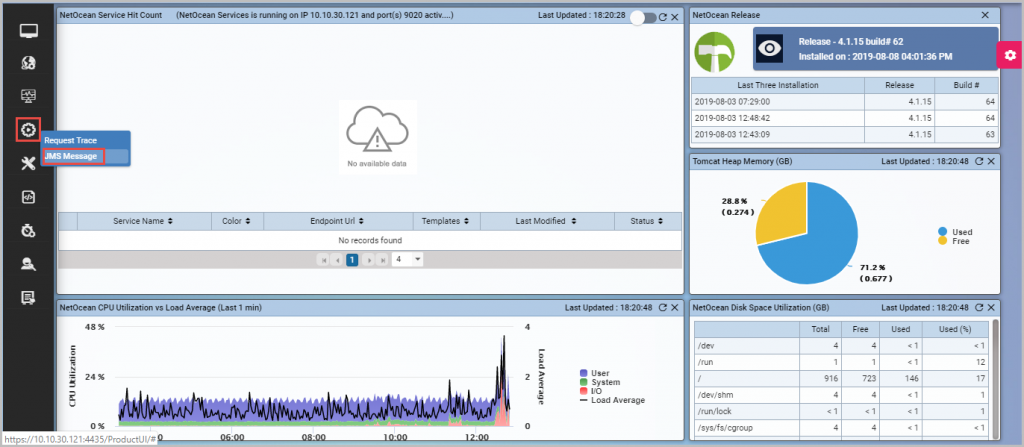Go to previous page in paginator

click(x=337, y=260)
